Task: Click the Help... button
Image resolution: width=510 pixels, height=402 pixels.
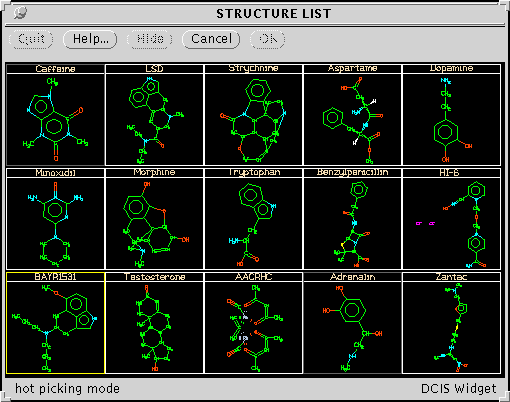Action: 90,39
